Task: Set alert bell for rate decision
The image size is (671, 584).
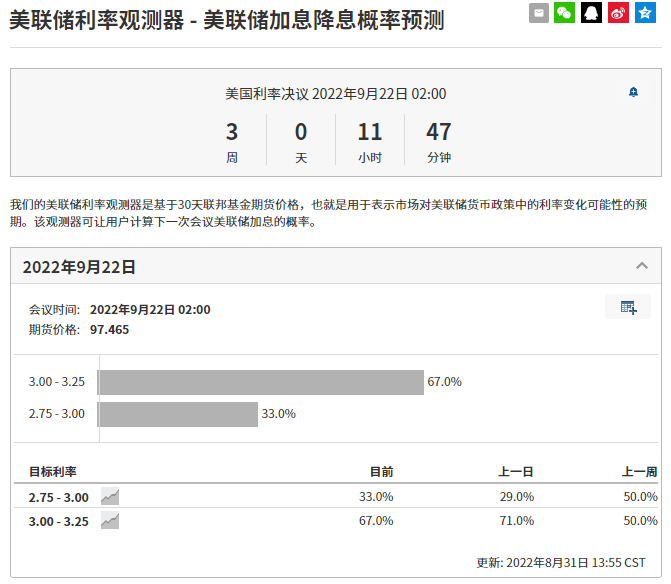Action: 633,92
